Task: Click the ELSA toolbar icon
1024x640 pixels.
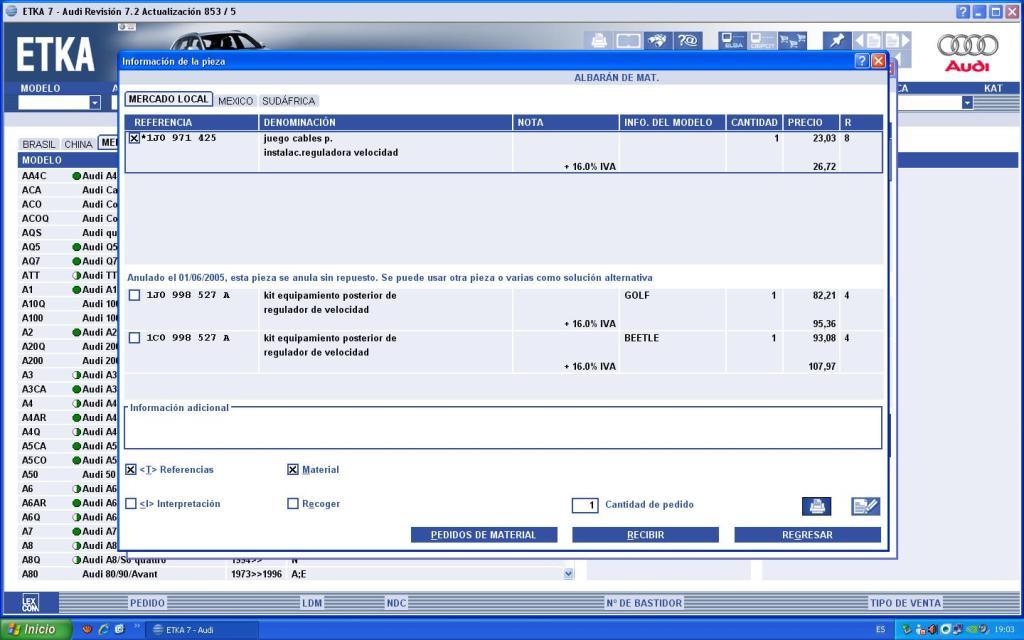Action: click(733, 41)
